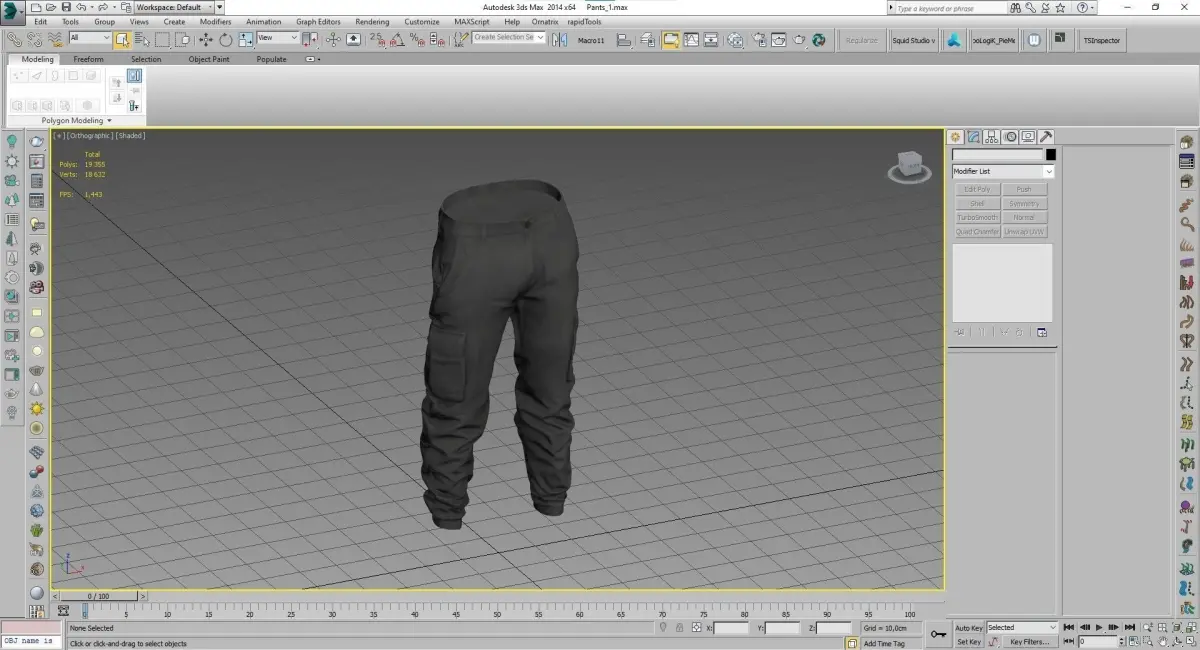
Task: Switch to the Object Paint ribbon tab
Action: point(209,59)
